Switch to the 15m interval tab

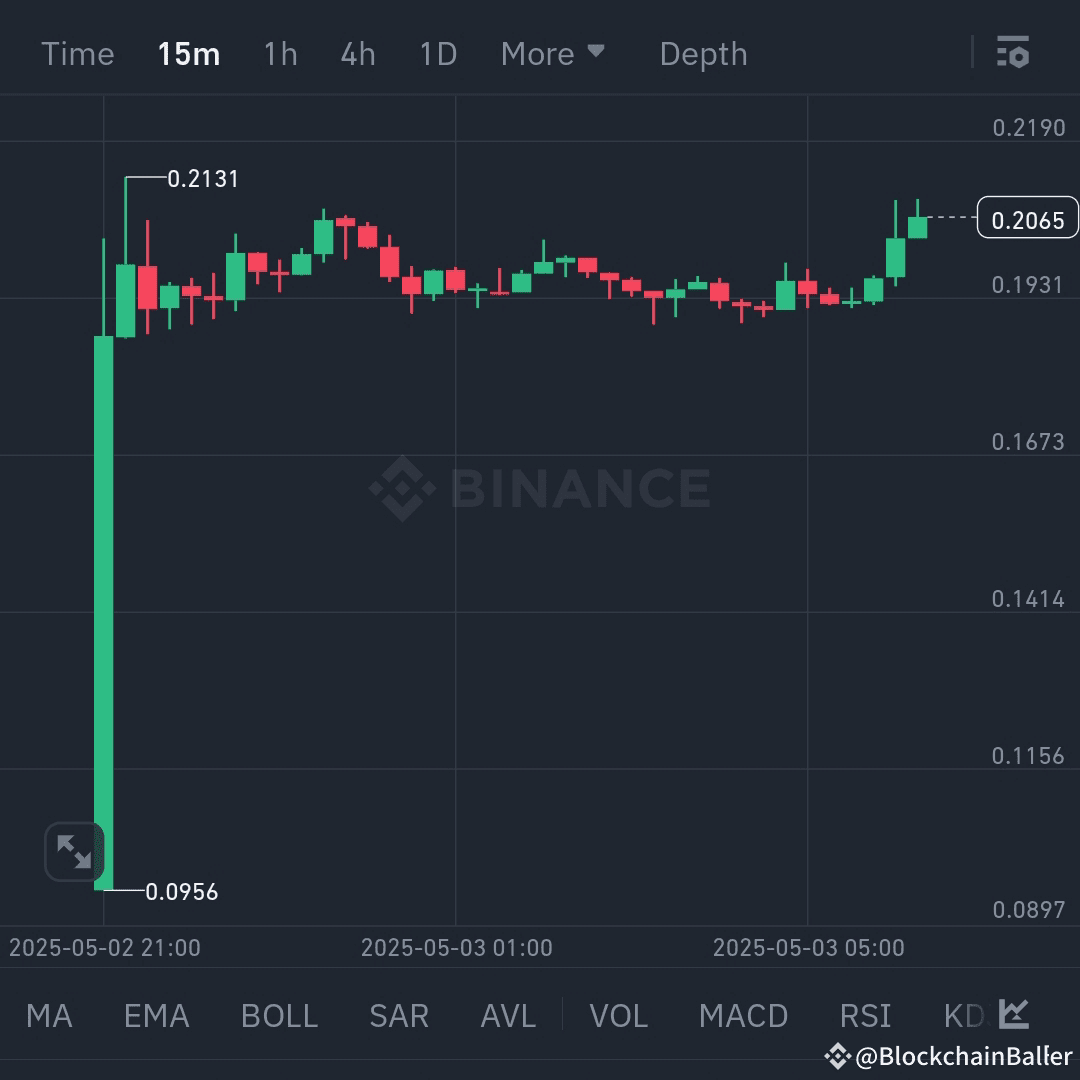tap(188, 53)
